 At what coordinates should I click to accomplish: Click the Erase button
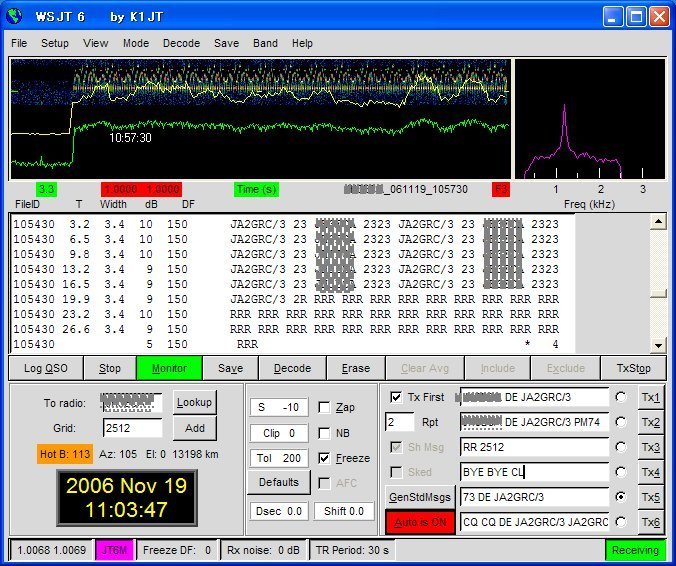(356, 368)
